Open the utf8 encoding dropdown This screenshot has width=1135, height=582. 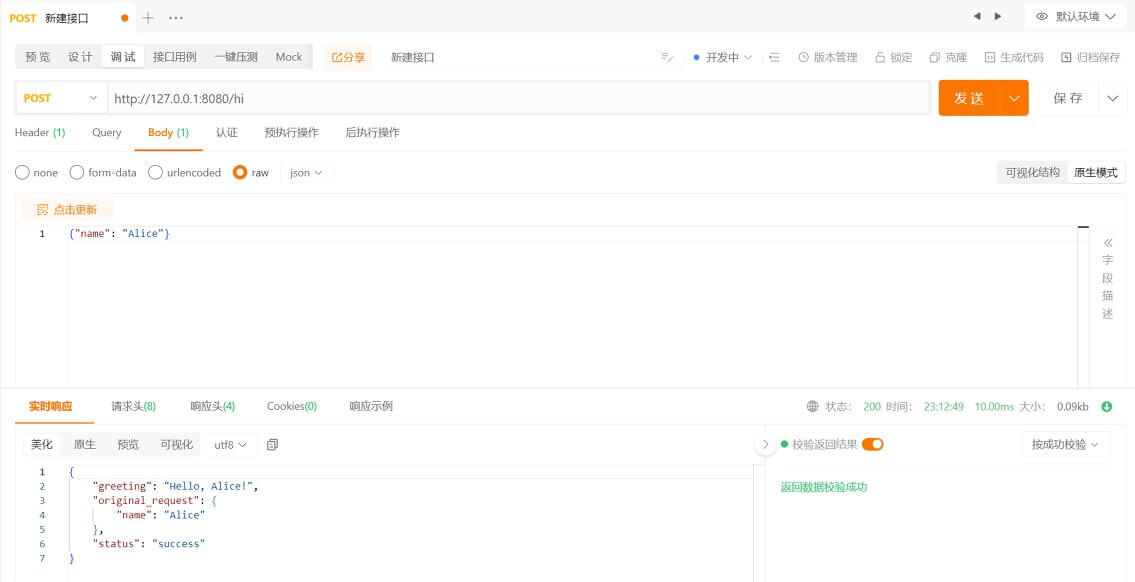coord(229,444)
